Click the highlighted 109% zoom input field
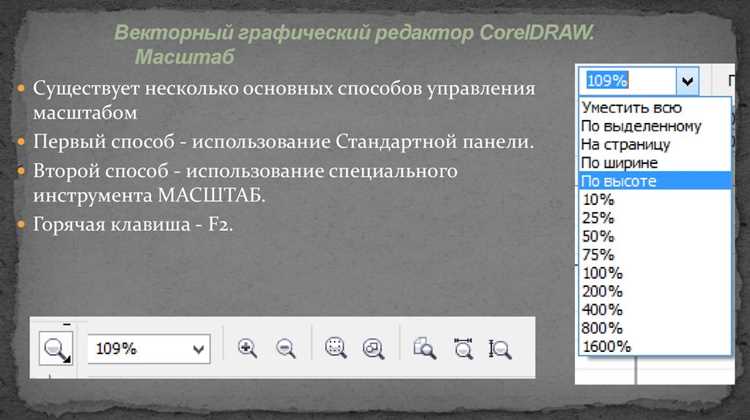The height and width of the screenshot is (420, 750). (x=628, y=80)
